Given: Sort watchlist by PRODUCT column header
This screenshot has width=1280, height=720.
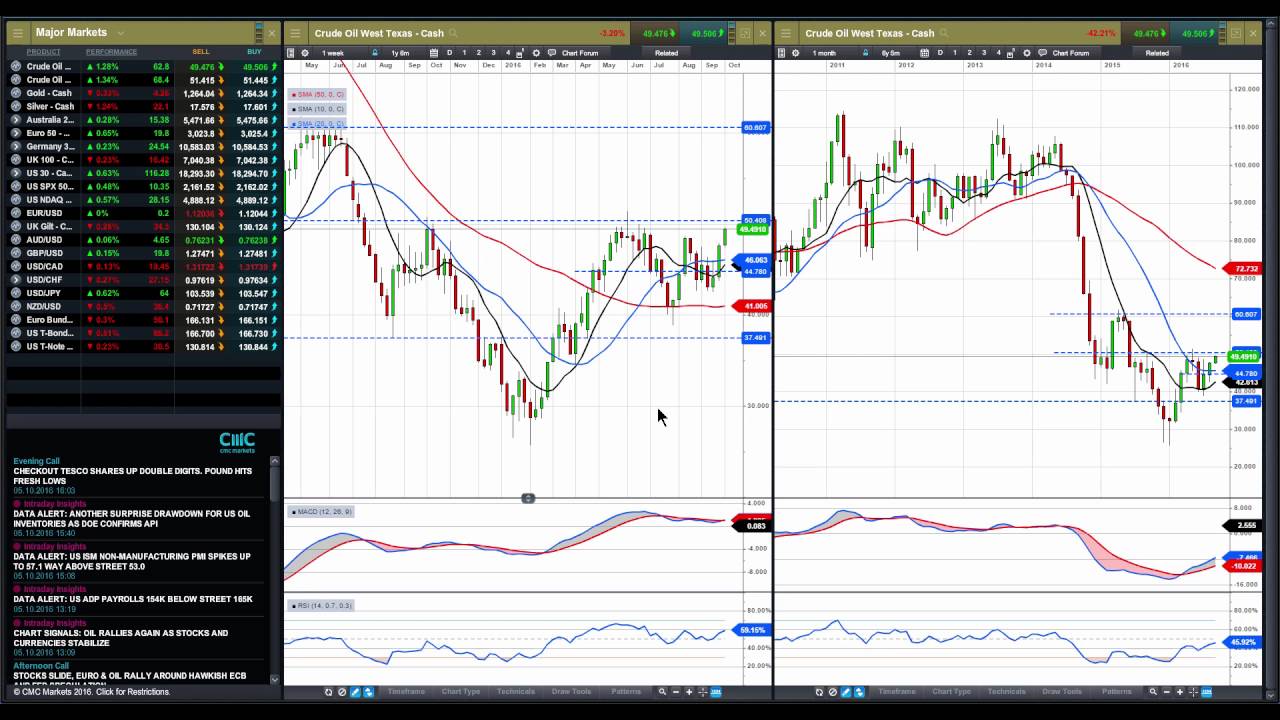Looking at the screenshot, I should click(x=43, y=51).
